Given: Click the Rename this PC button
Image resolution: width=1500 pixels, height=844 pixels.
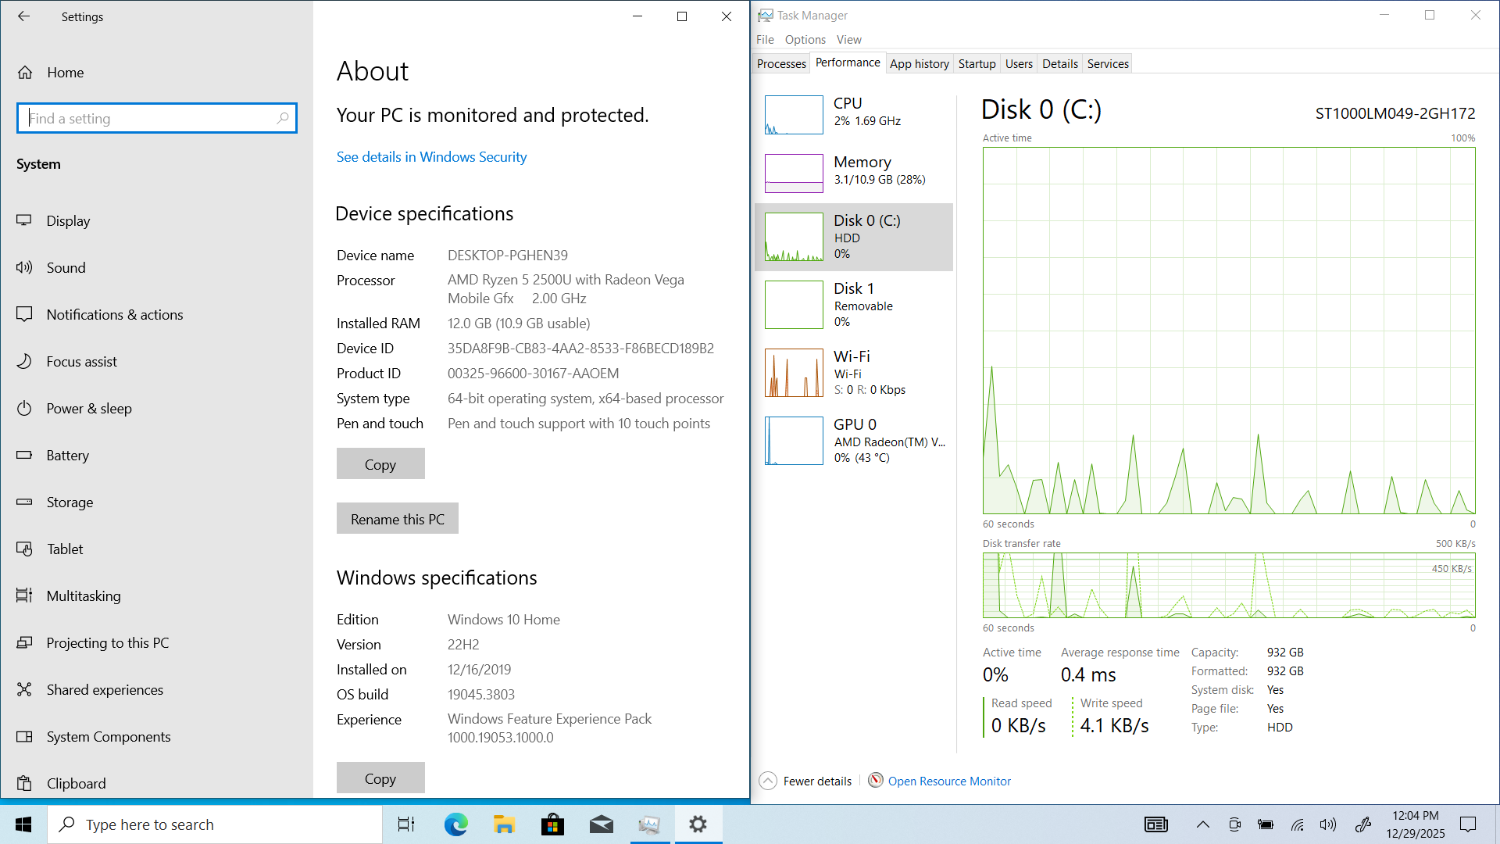Looking at the screenshot, I should [397, 519].
